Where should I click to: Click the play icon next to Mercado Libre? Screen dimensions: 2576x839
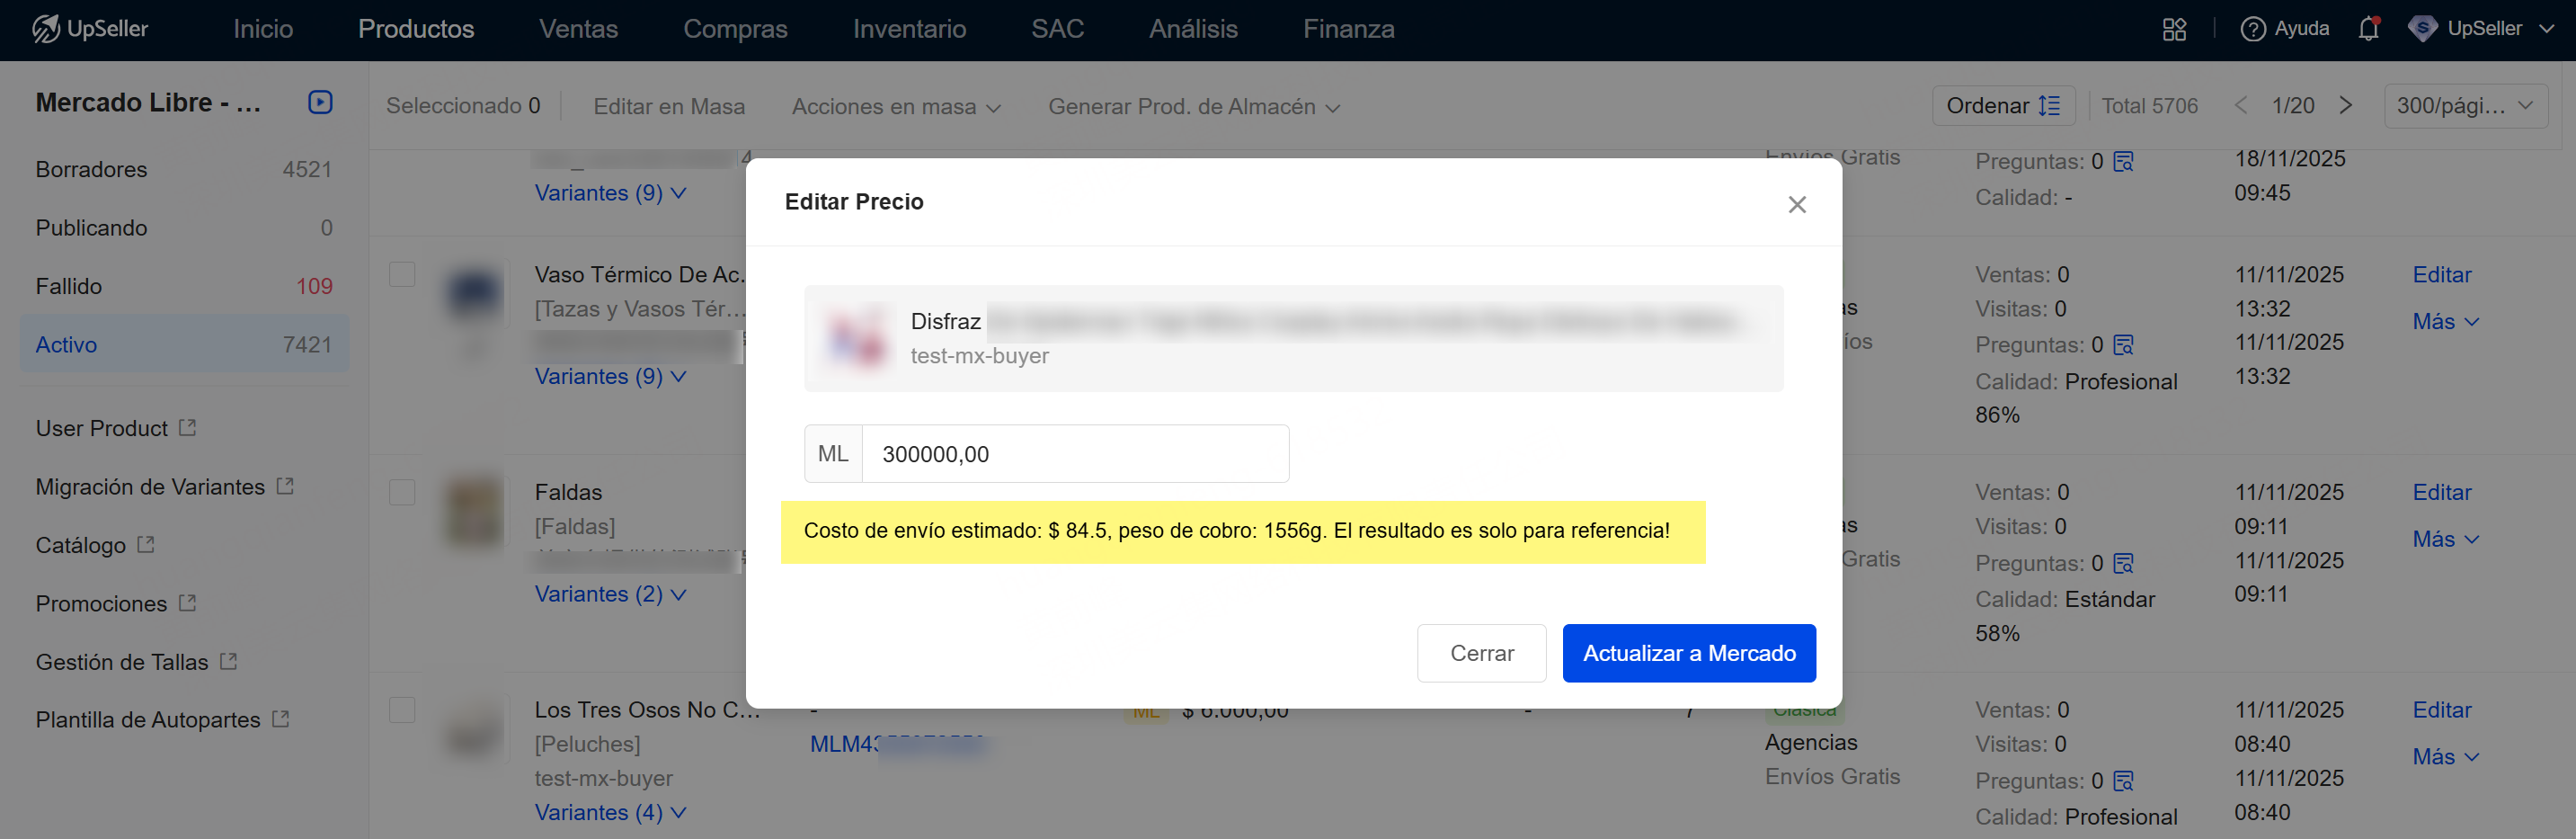[319, 101]
